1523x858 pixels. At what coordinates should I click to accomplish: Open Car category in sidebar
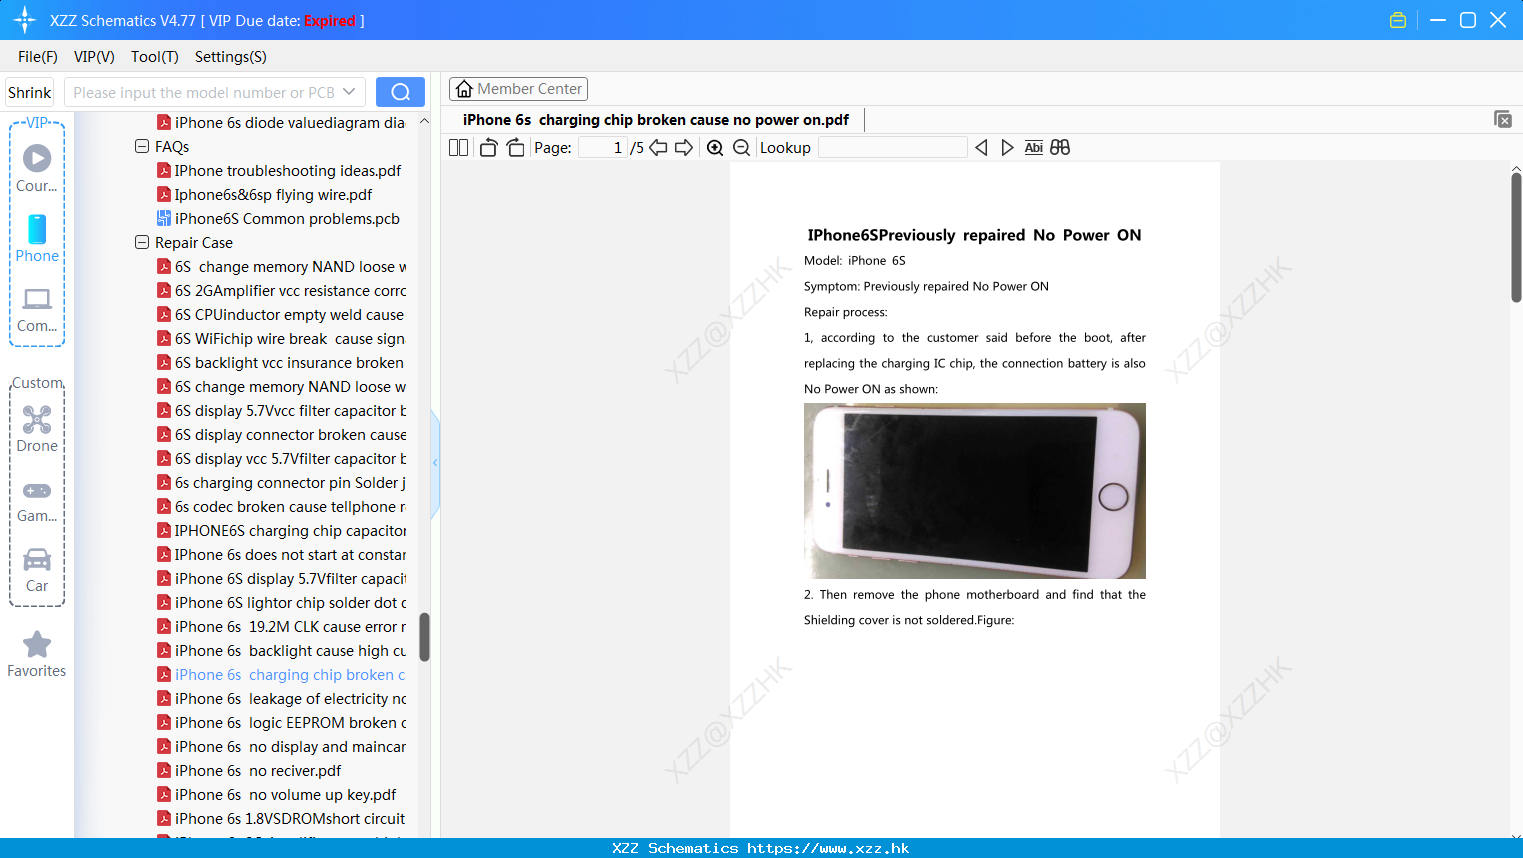tap(37, 570)
